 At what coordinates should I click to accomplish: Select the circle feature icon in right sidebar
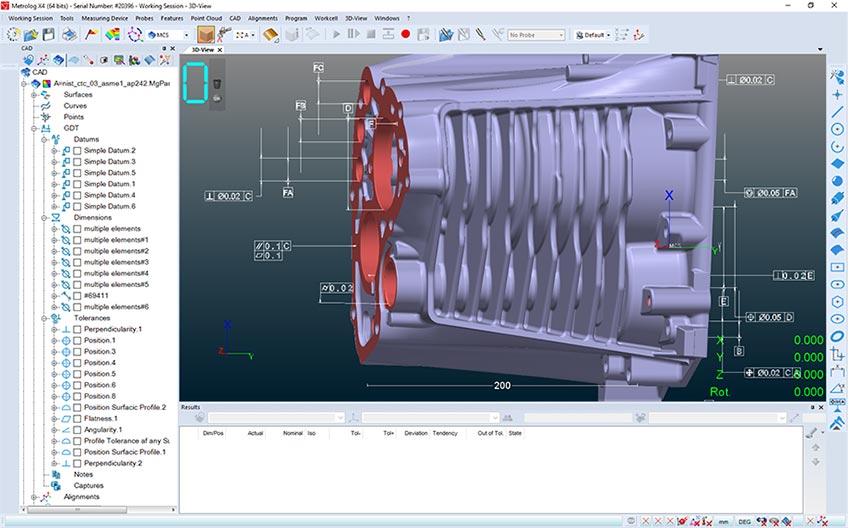point(838,129)
